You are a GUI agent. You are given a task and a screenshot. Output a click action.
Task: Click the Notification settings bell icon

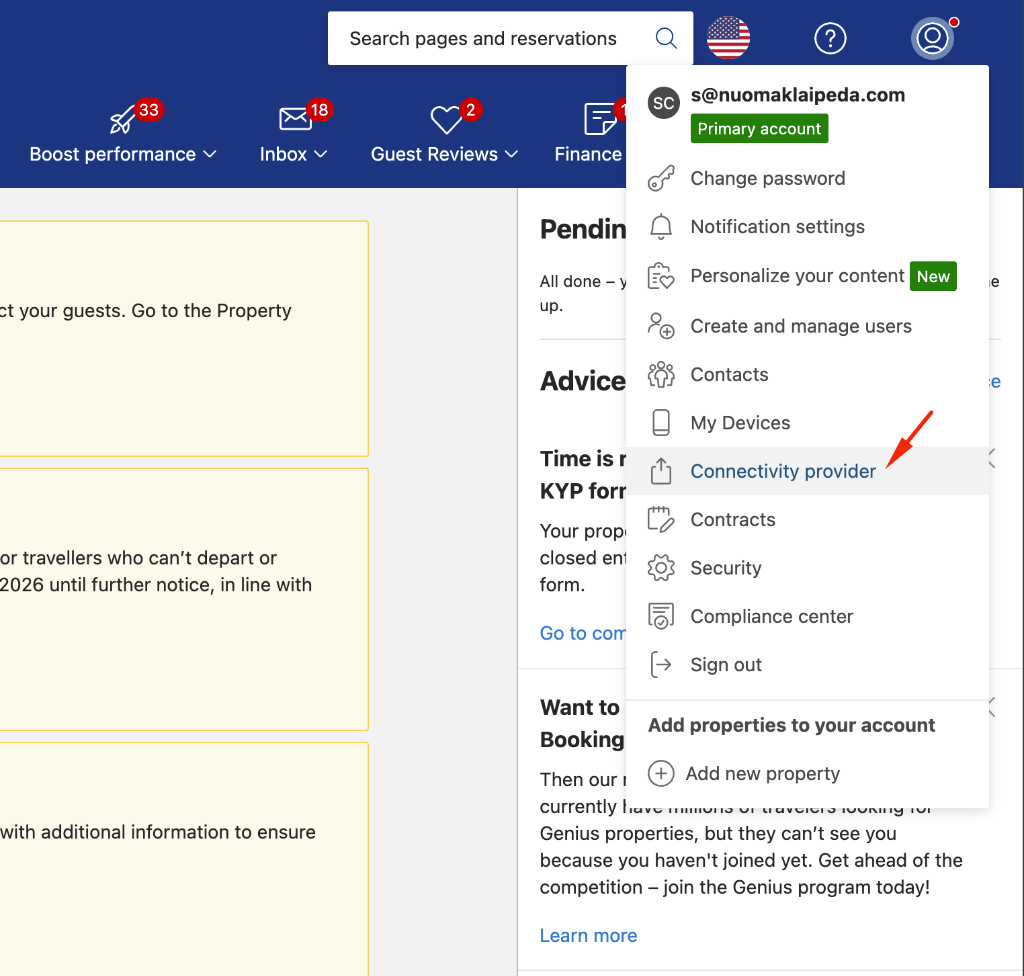point(661,227)
